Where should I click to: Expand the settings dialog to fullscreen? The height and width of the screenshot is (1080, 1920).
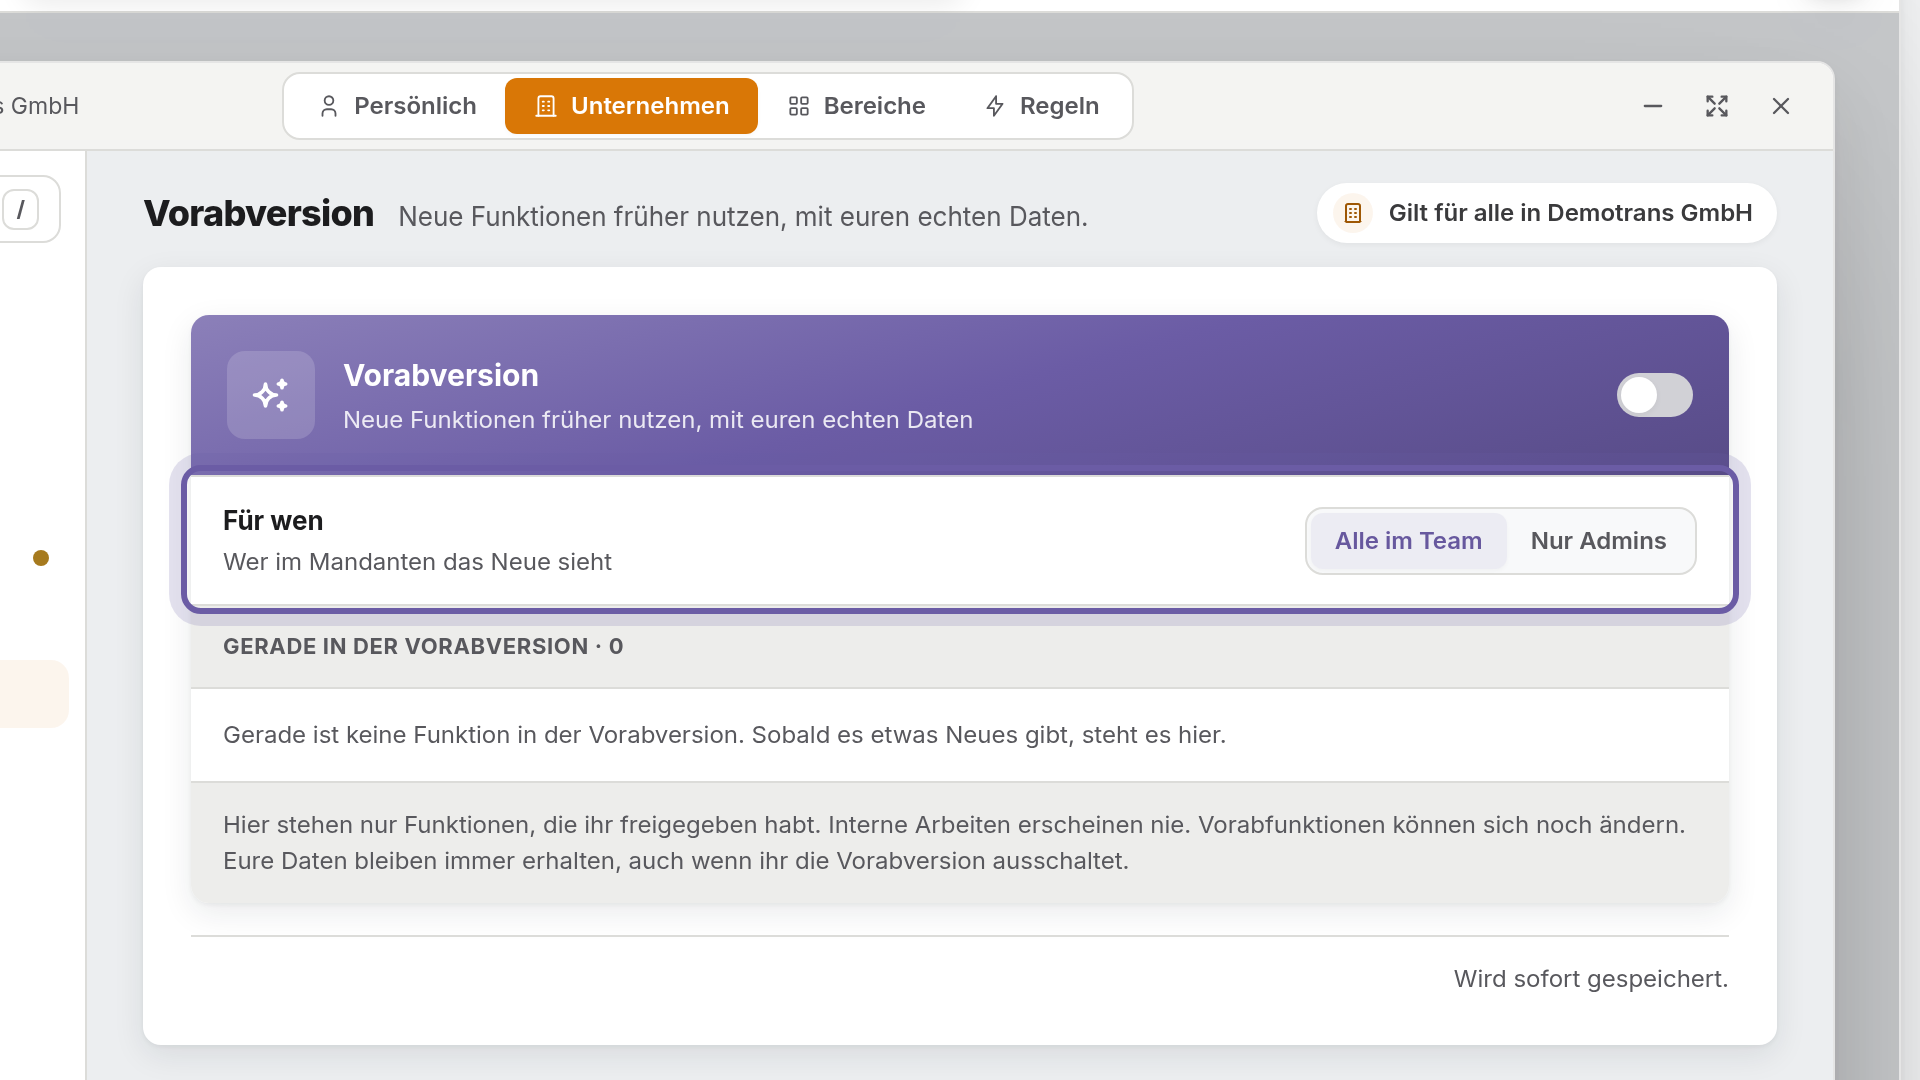pos(1717,106)
